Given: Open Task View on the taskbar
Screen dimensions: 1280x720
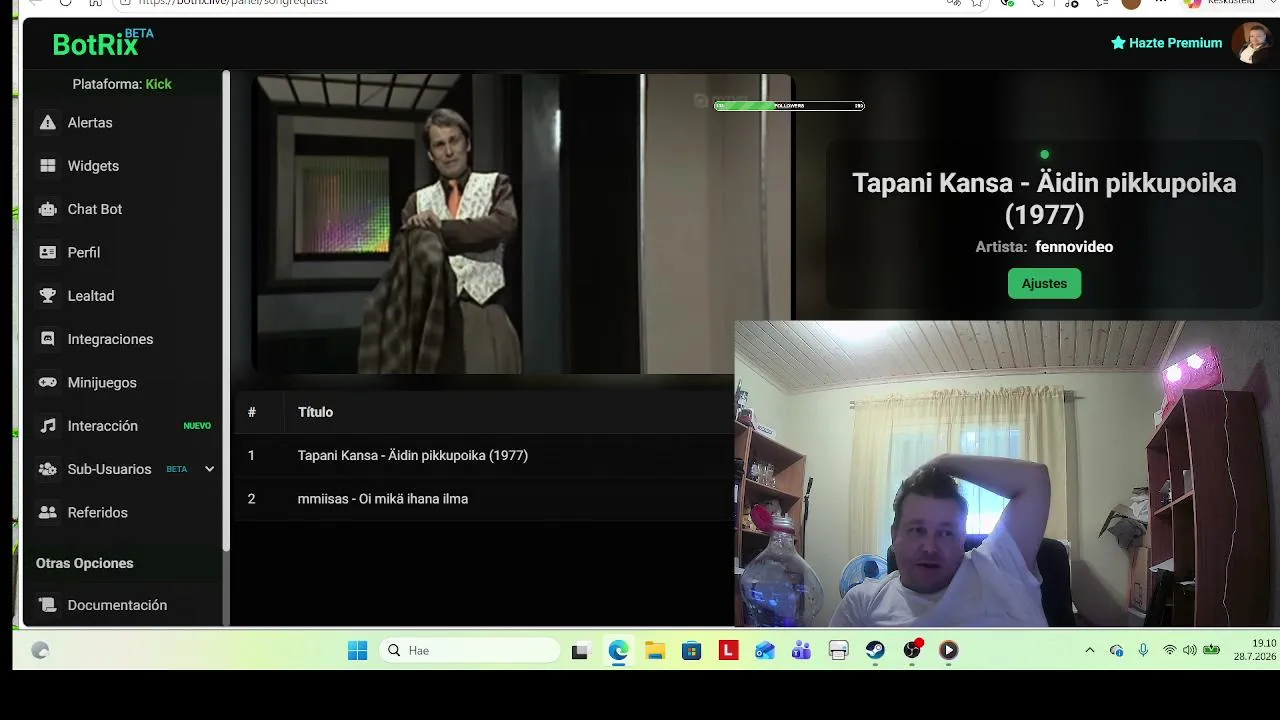Looking at the screenshot, I should [580, 651].
